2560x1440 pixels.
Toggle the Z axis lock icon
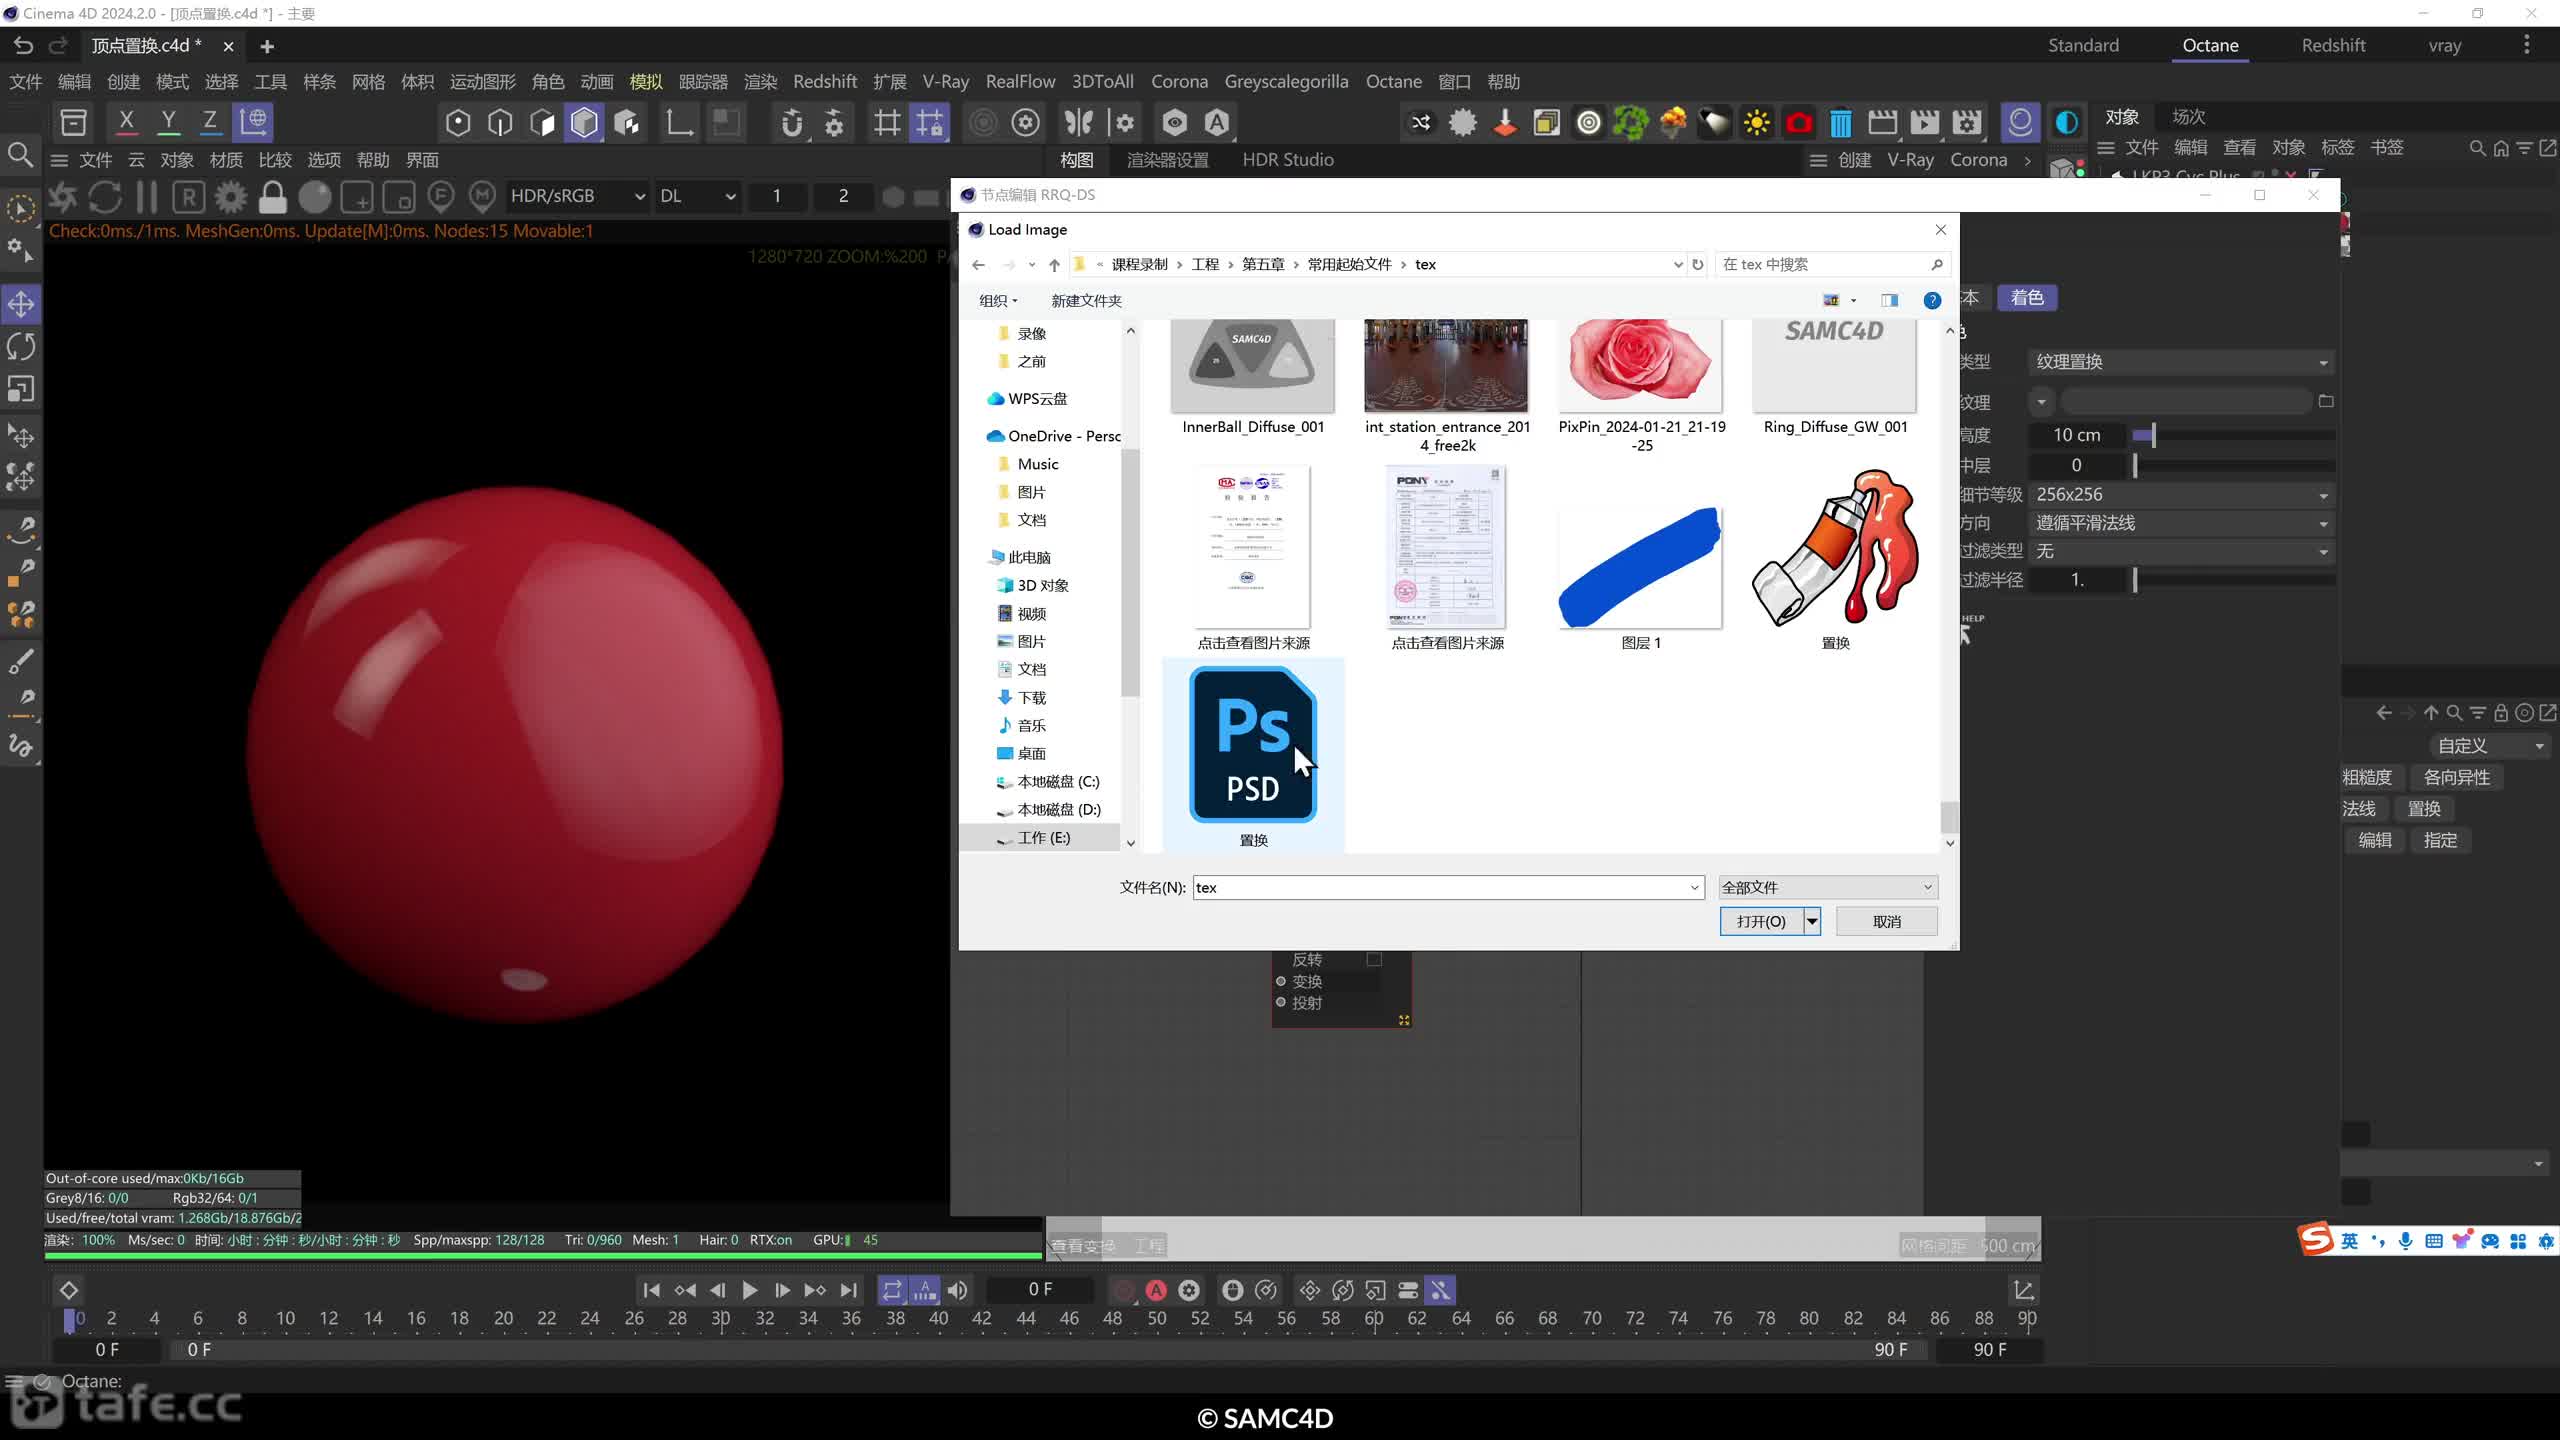(210, 122)
